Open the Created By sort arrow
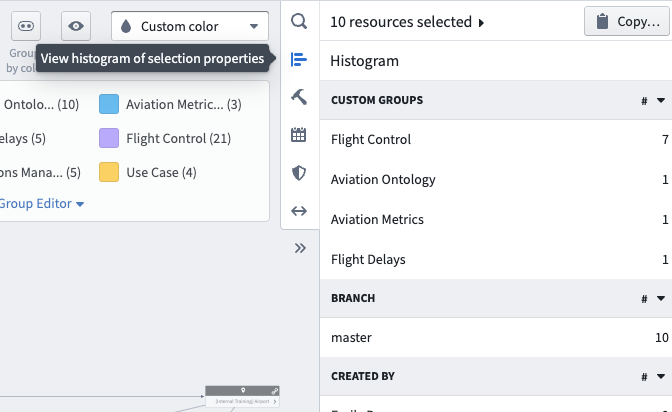Image resolution: width=672 pixels, height=412 pixels. click(x=661, y=376)
